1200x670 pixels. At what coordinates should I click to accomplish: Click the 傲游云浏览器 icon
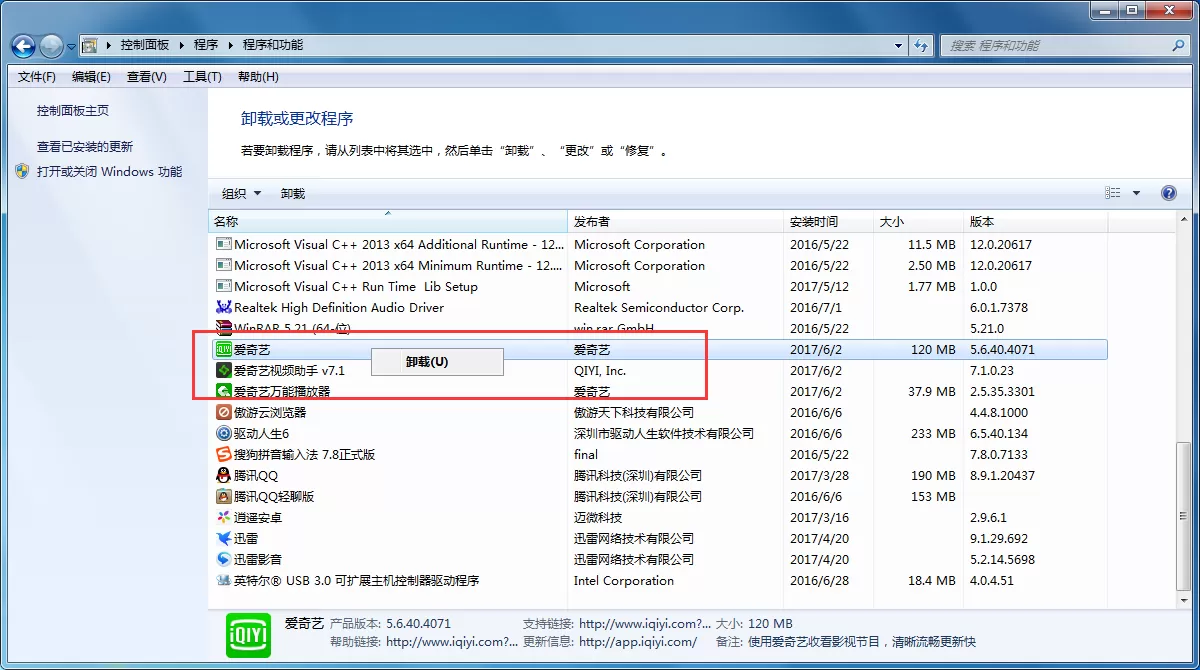(x=224, y=413)
